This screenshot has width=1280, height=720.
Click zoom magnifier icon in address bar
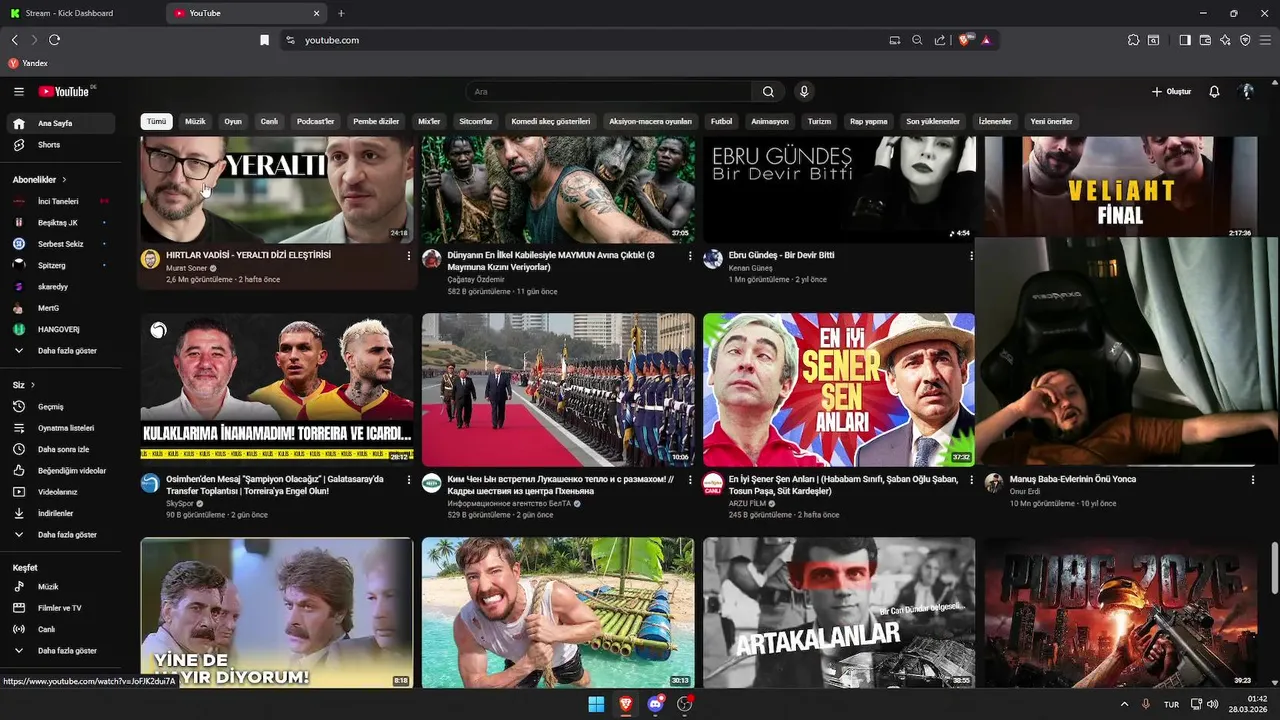(x=917, y=40)
